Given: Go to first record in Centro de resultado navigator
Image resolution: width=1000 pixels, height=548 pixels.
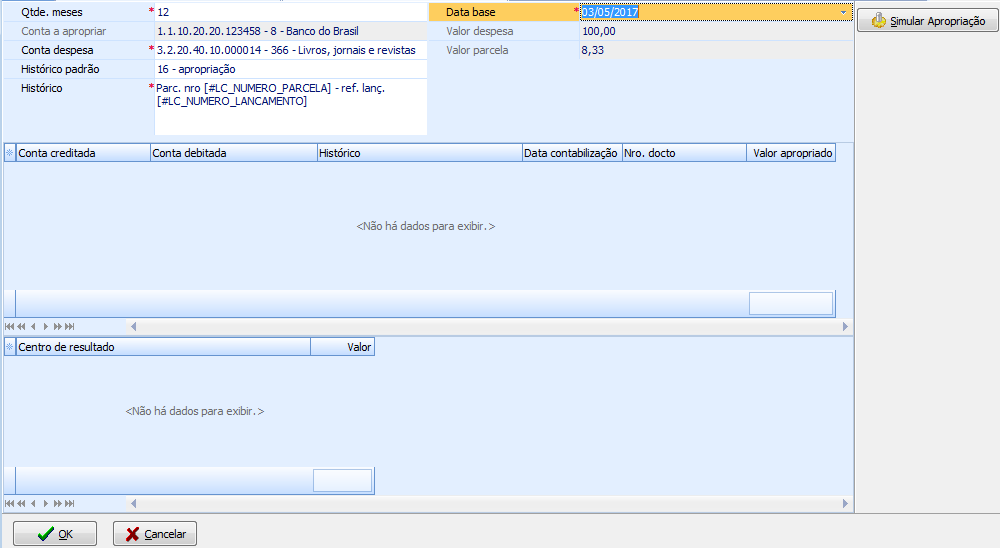Looking at the screenshot, I should pyautogui.click(x=9, y=503).
